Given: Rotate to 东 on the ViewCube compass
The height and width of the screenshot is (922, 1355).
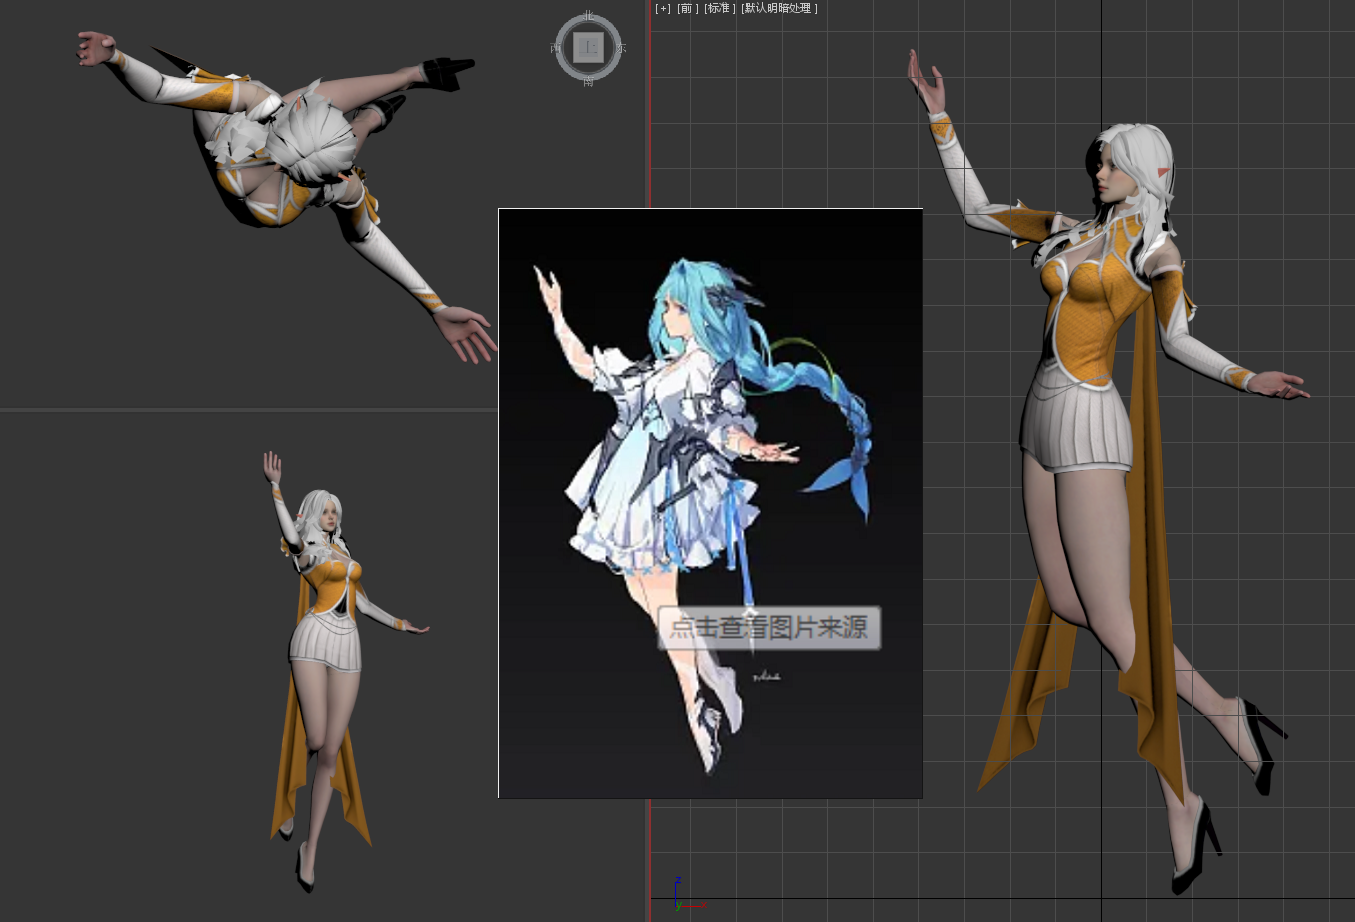Looking at the screenshot, I should pyautogui.click(x=621, y=48).
